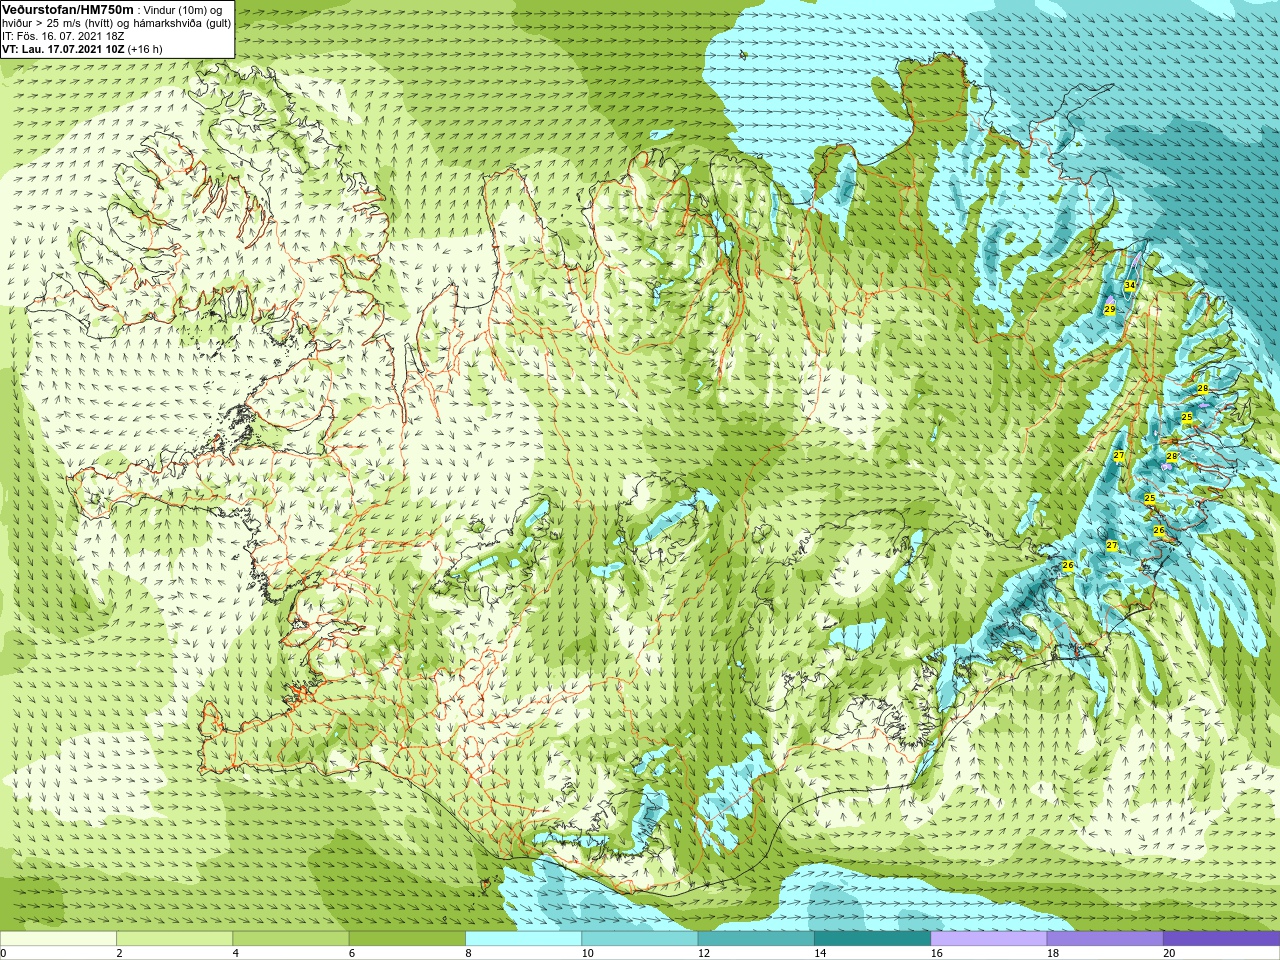Click the 'IT: Fös. 16. 07. 2021 18Z' line
Image resolution: width=1280 pixels, height=960 pixels.
coord(63,35)
